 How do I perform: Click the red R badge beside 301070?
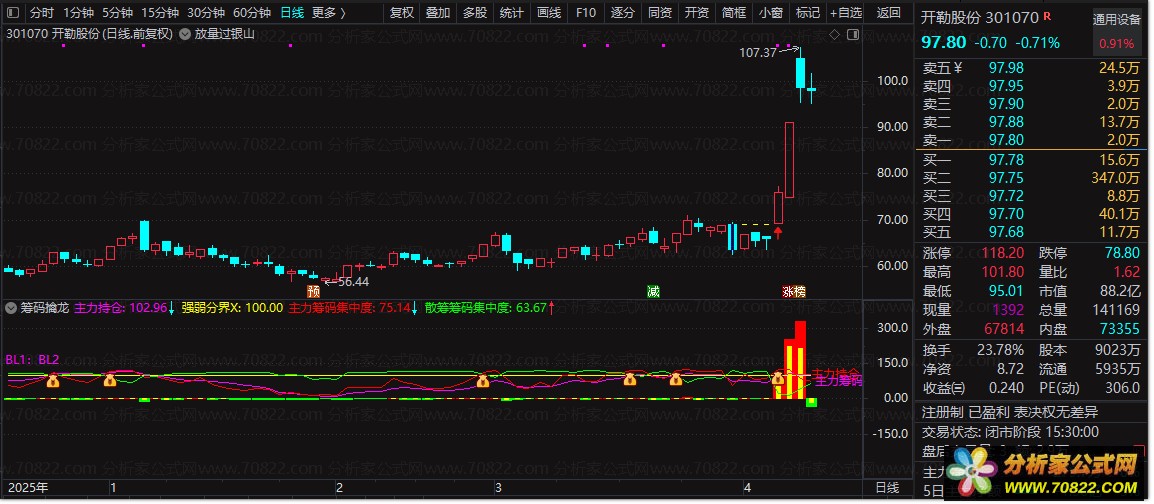pos(1047,16)
